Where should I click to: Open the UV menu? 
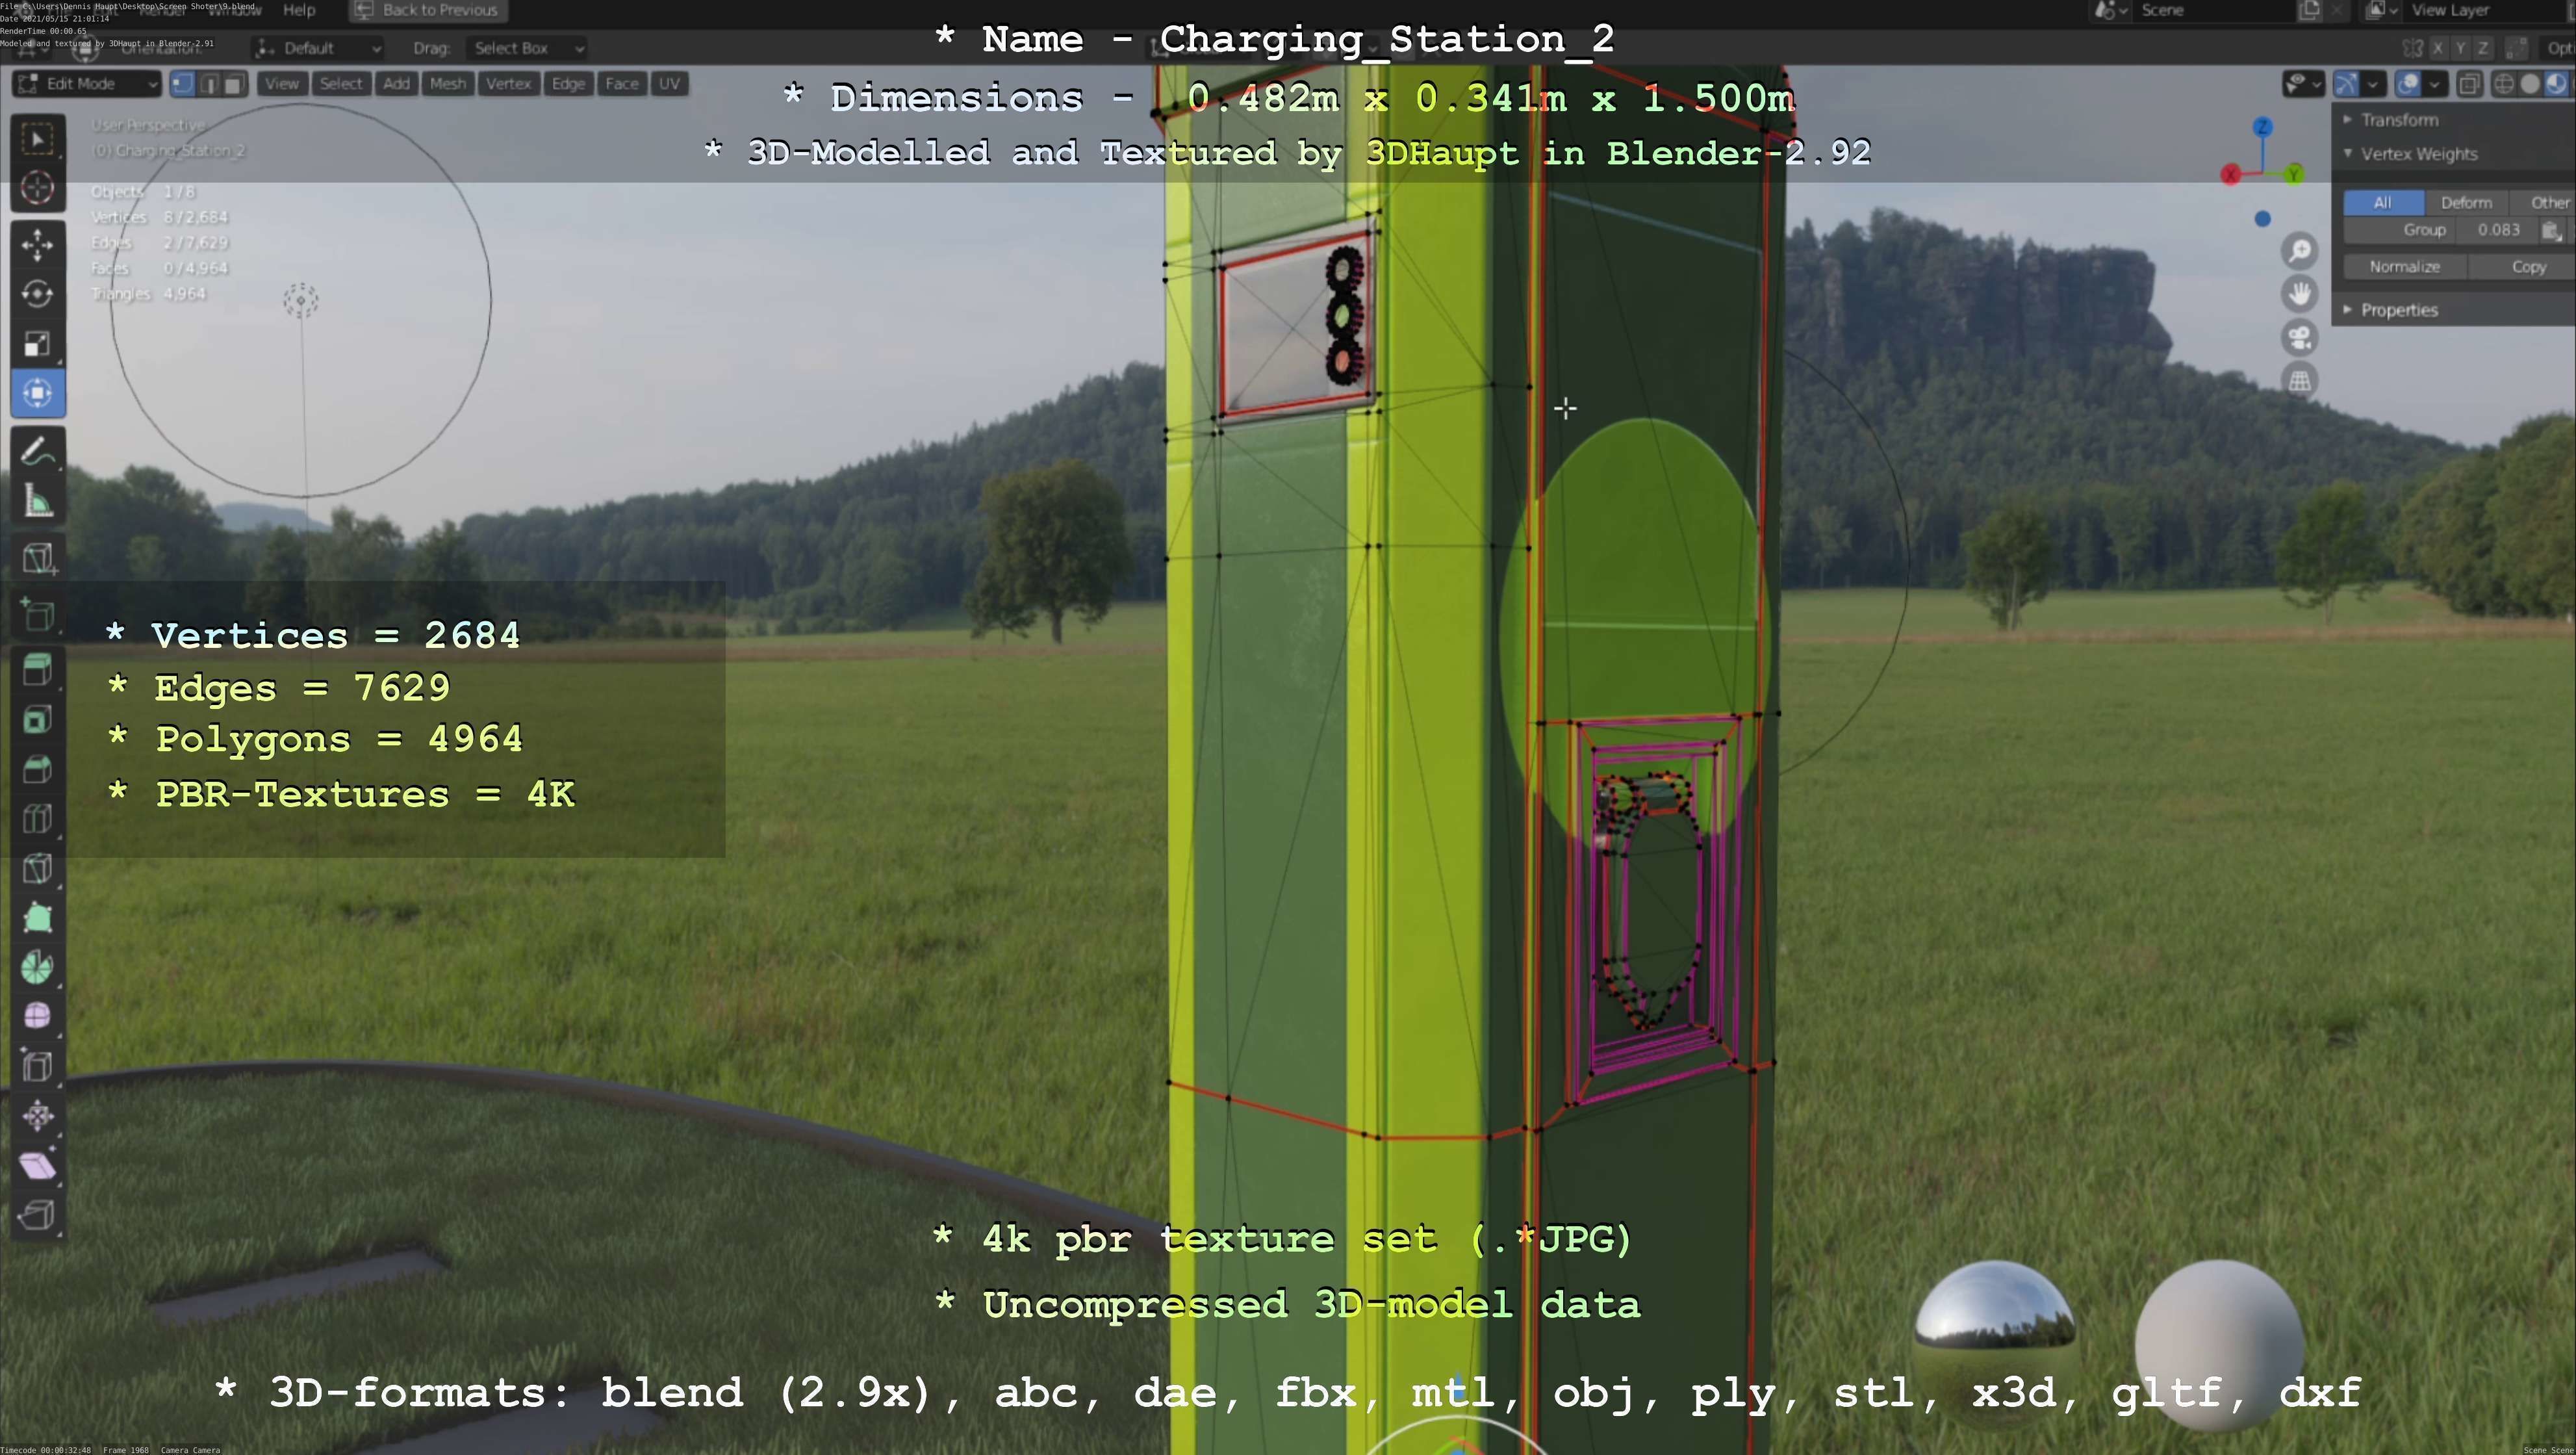pyautogui.click(x=669, y=84)
